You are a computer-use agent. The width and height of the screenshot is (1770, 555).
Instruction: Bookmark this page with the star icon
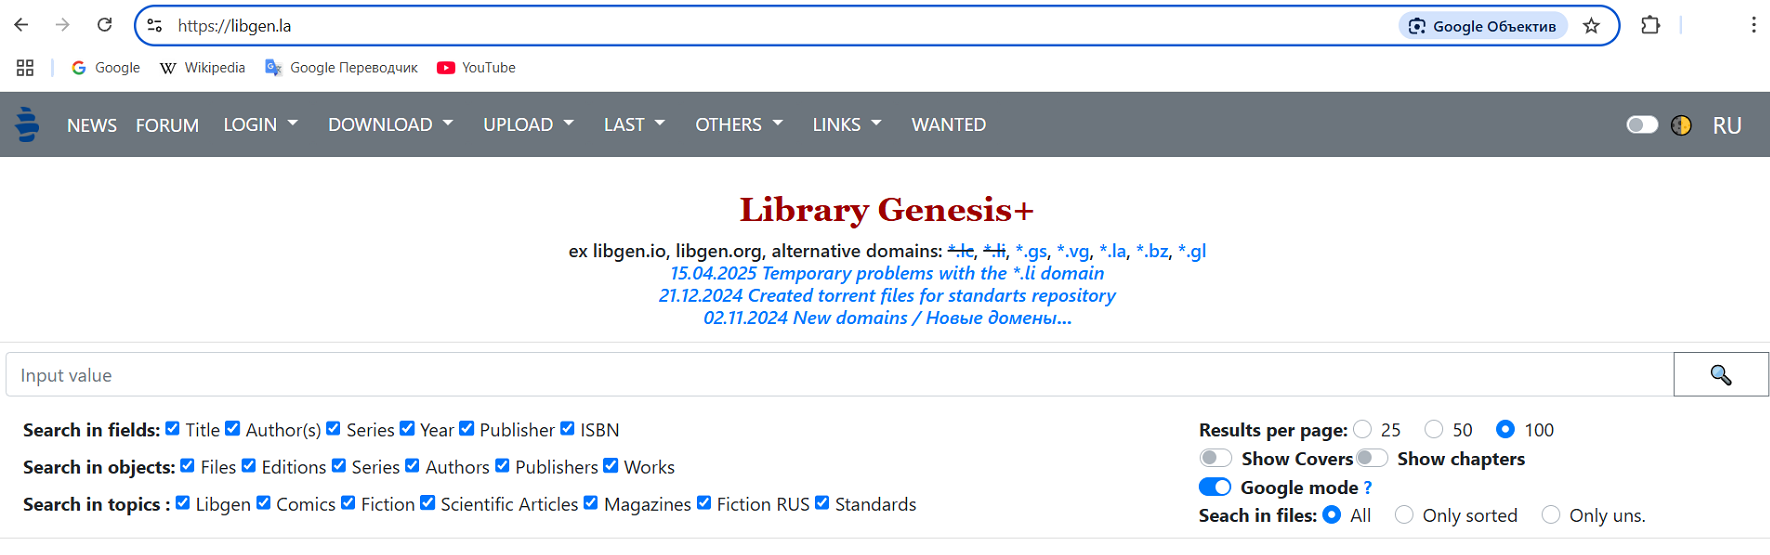[1592, 26]
